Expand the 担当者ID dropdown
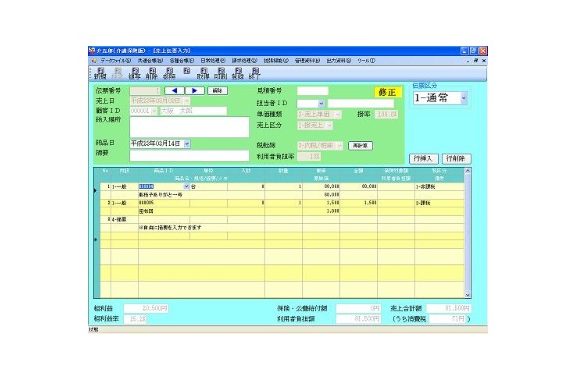This screenshot has height=380, width=575. coord(321,103)
